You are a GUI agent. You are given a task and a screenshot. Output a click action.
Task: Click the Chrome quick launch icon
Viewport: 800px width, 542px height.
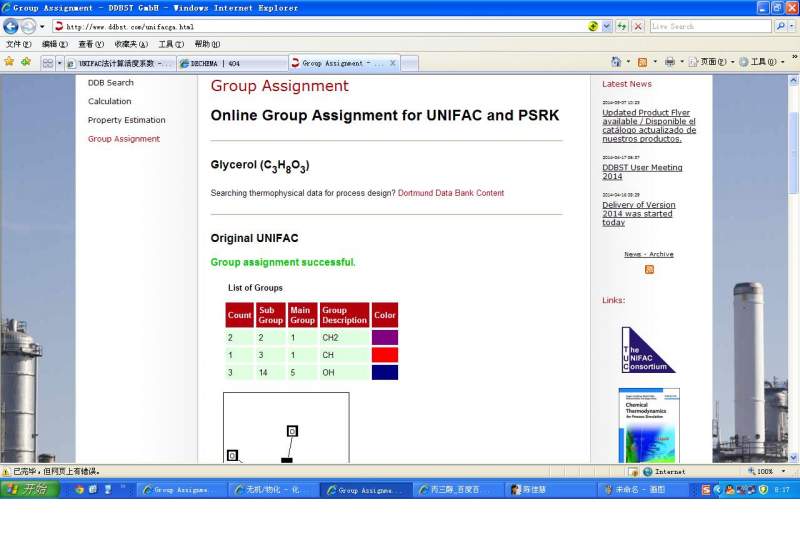point(79,489)
